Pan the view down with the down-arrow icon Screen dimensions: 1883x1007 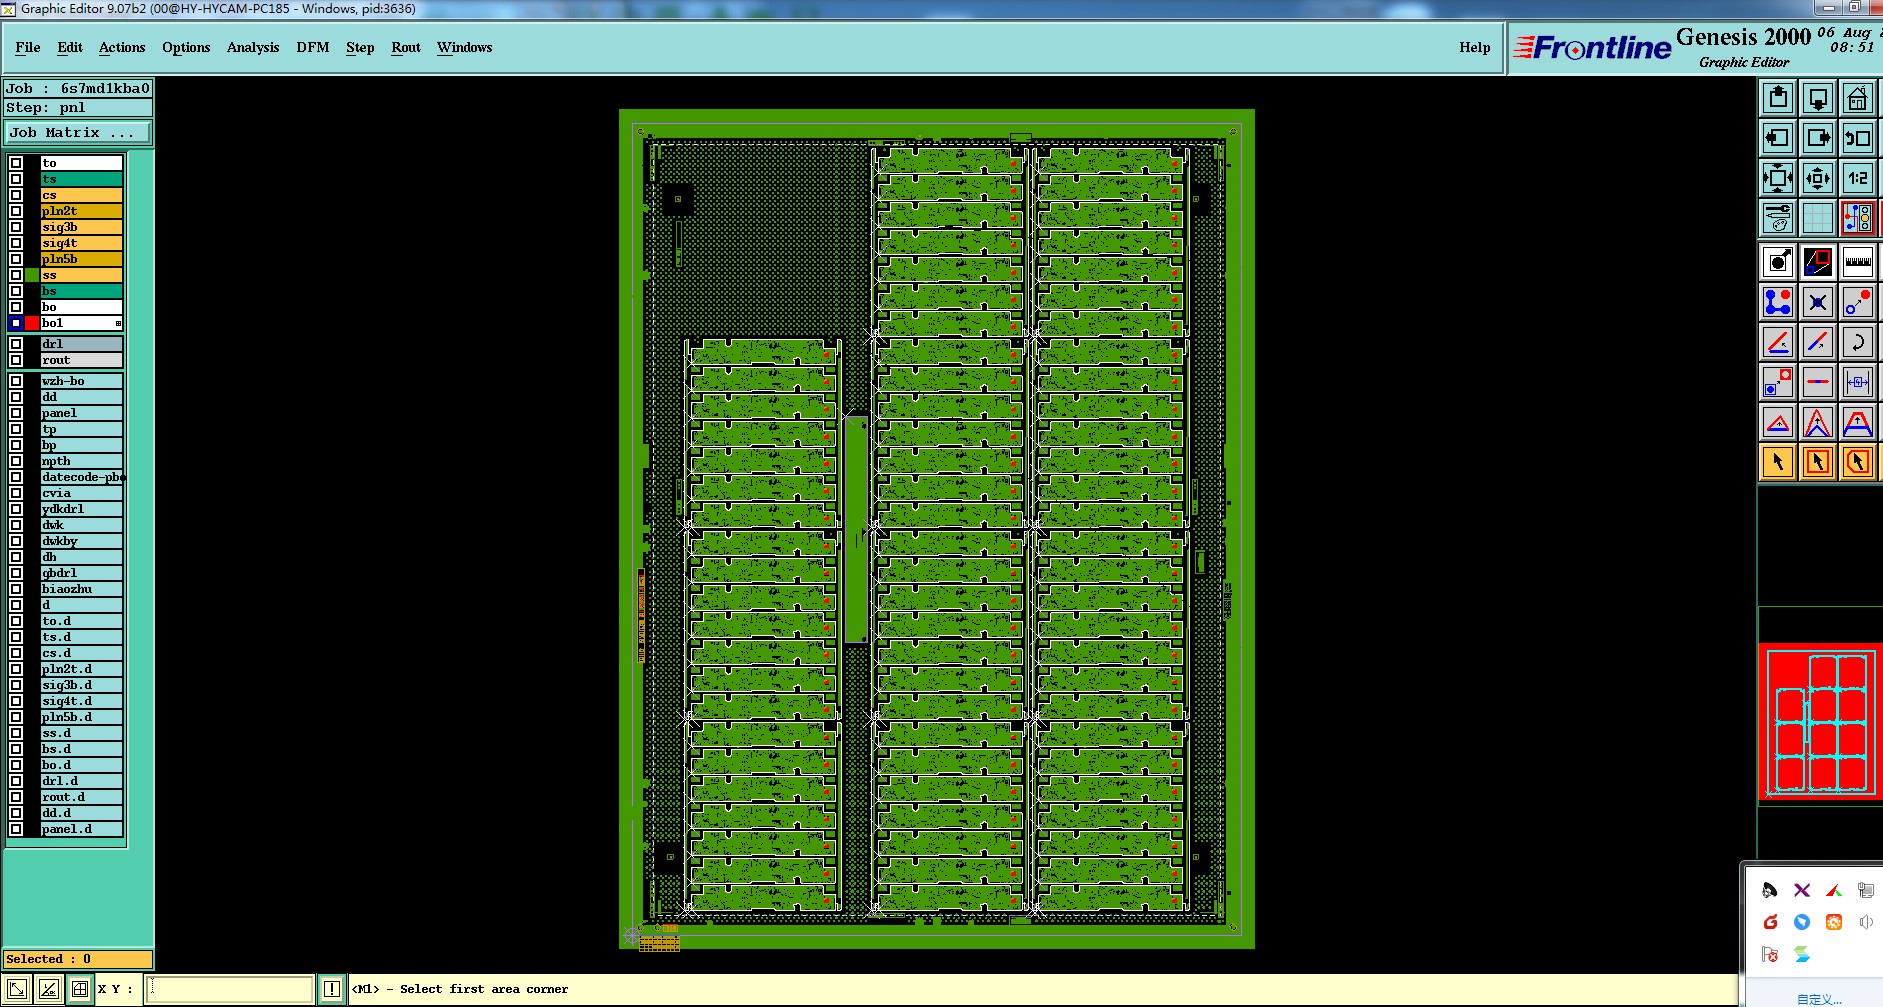point(1818,98)
